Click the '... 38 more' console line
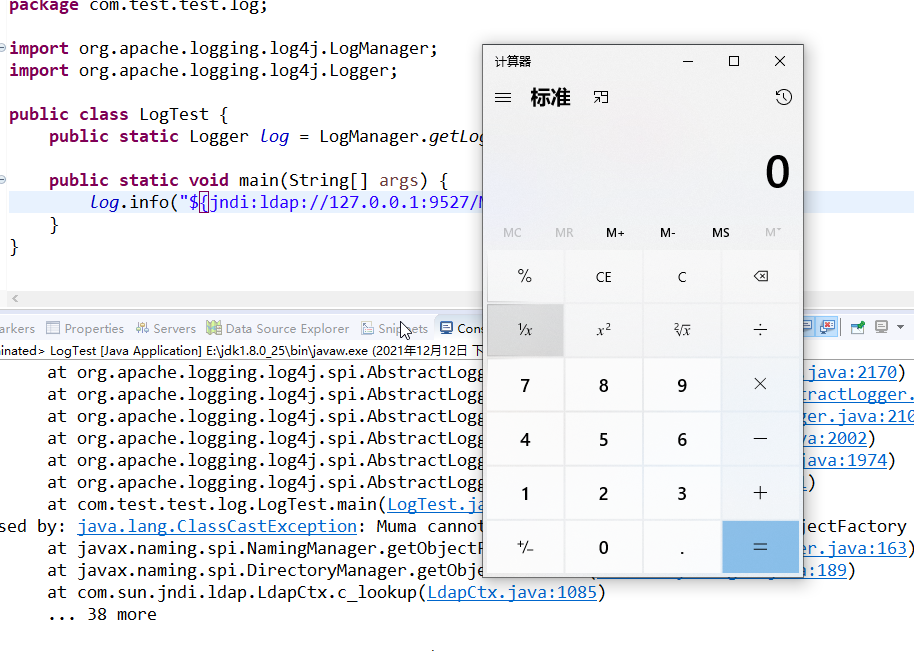 coord(103,614)
